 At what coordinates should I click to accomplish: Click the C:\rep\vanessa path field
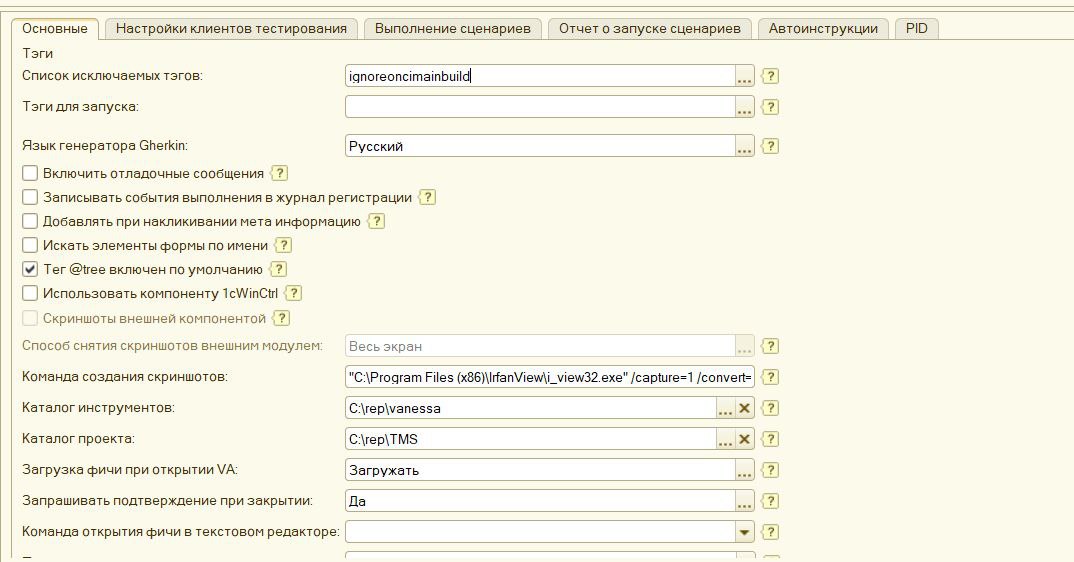coord(531,408)
